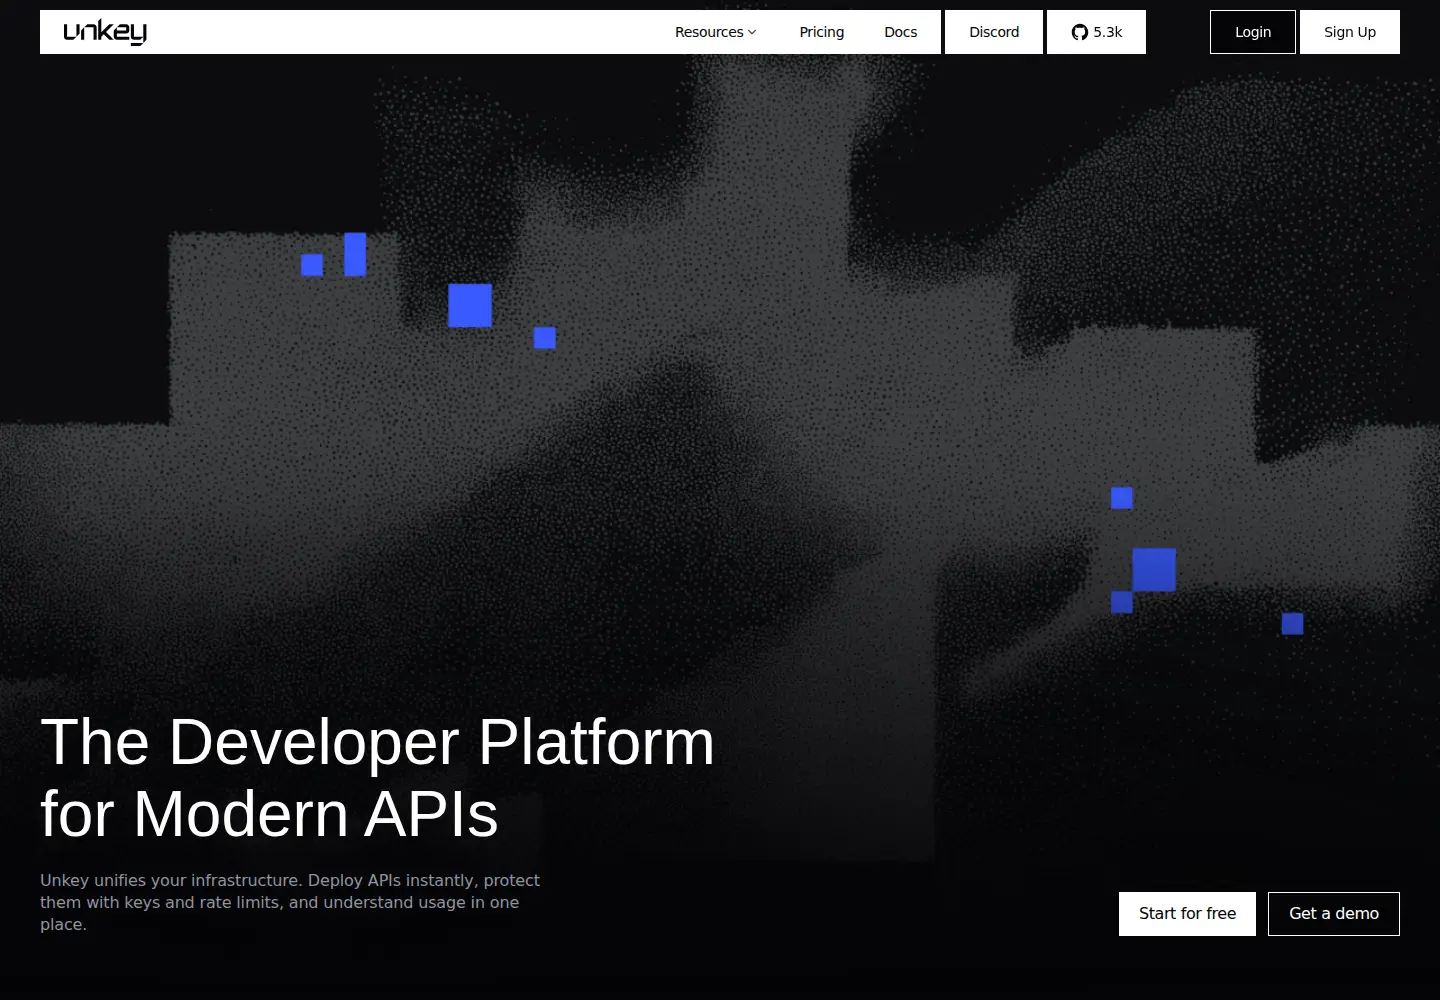The image size is (1440, 1000).
Task: Click the Unkey logo in the header
Action: pos(105,32)
